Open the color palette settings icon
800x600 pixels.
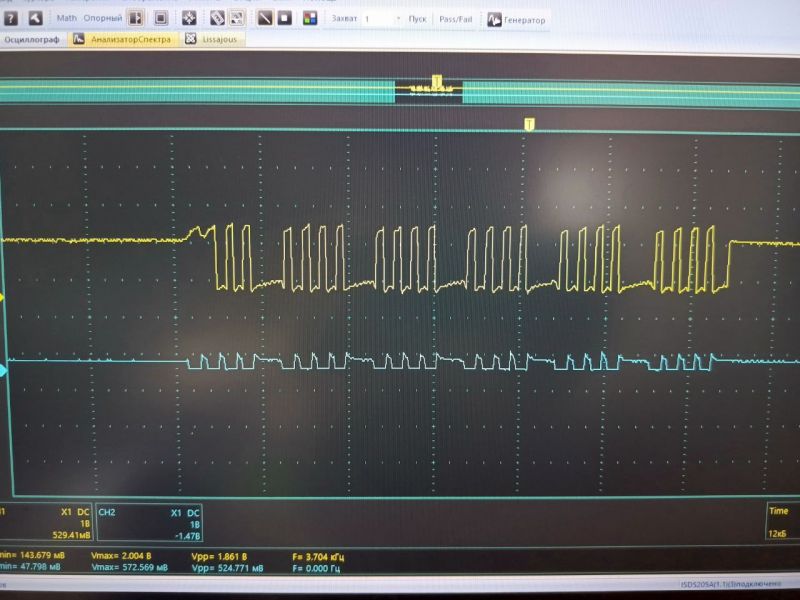click(310, 18)
